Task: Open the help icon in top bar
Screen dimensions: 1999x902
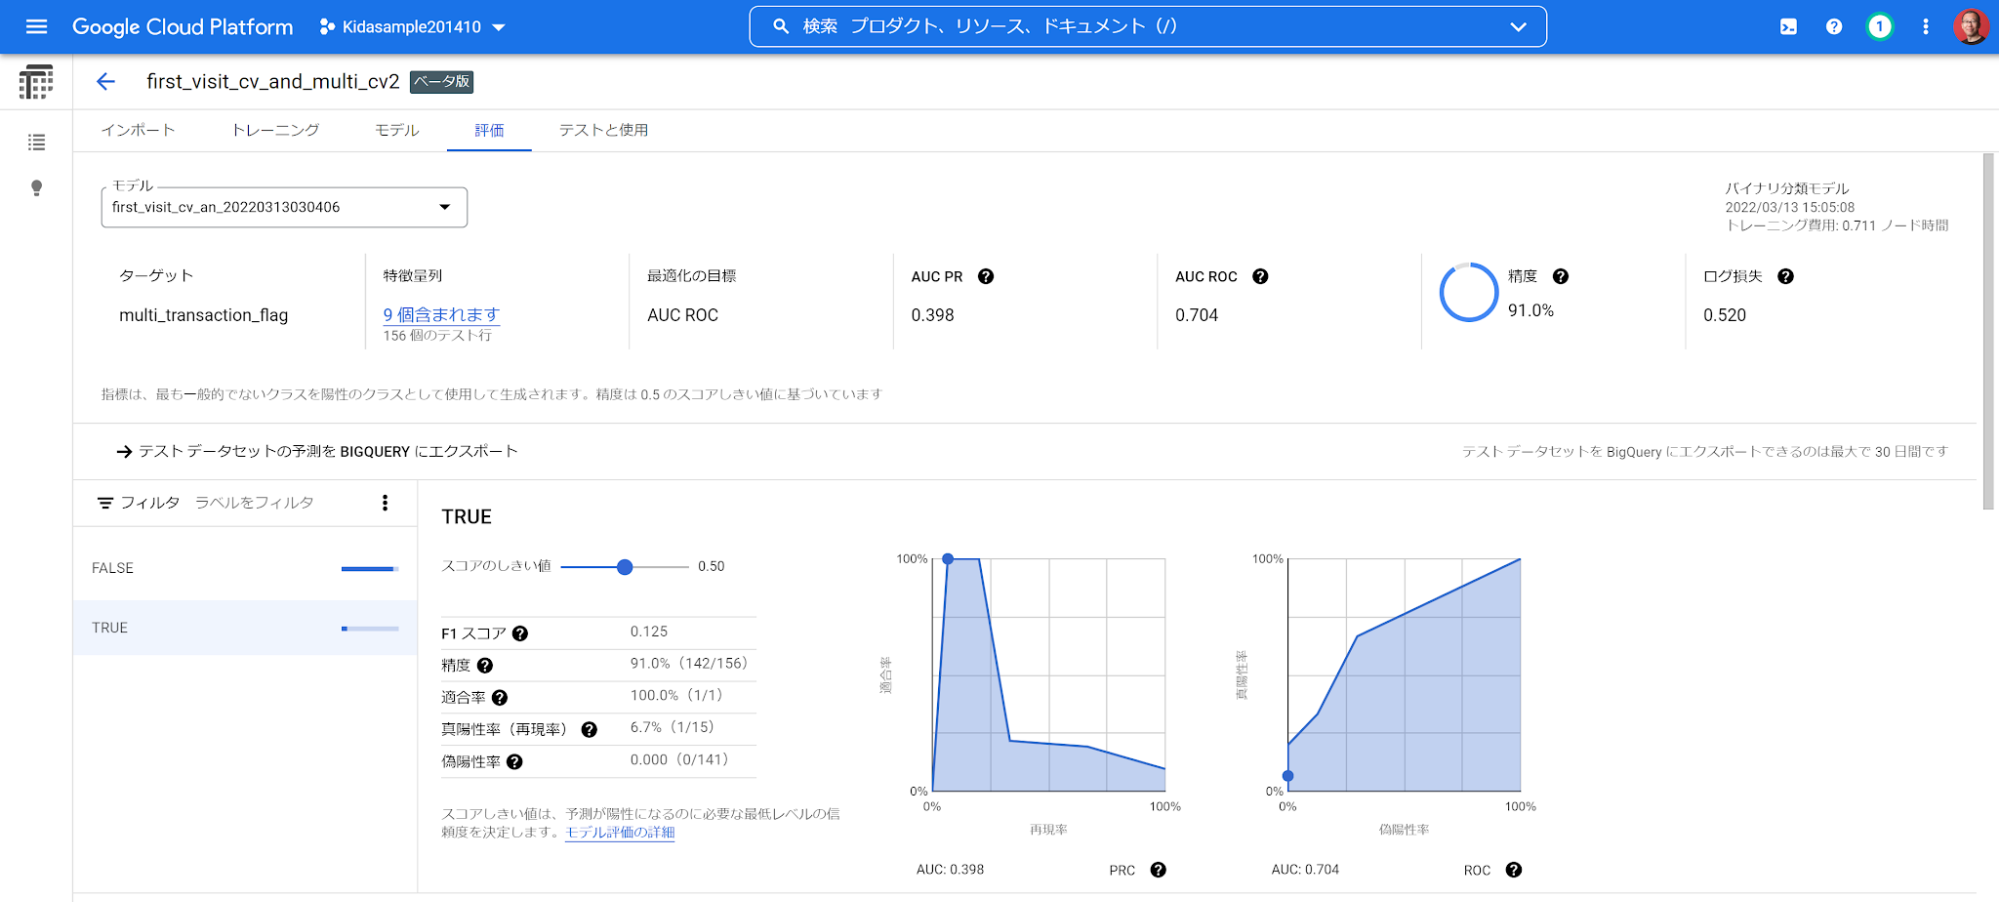Action: pyautogui.click(x=1833, y=27)
